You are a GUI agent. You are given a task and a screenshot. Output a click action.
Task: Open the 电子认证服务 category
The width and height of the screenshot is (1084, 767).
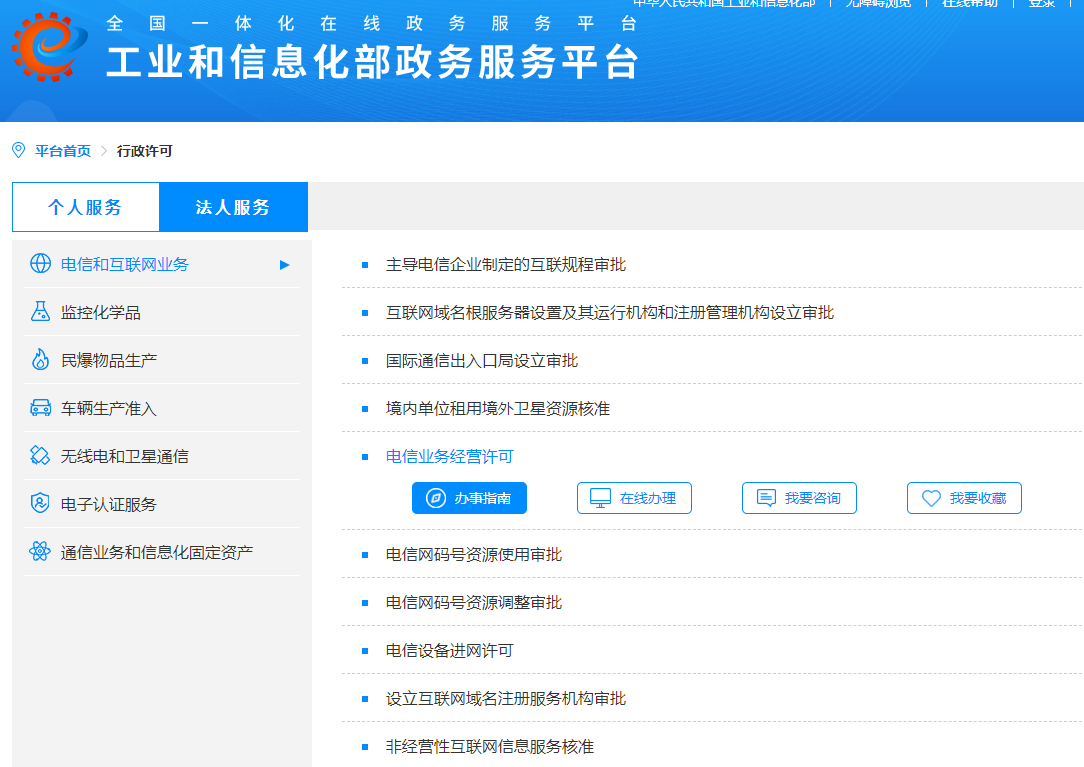point(162,503)
